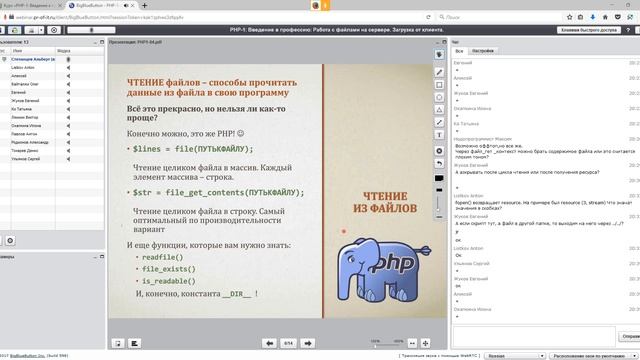The height and width of the screenshot is (360, 640).
Task: Select presenter Степанцов Альберт in users list
Action: tap(33, 60)
